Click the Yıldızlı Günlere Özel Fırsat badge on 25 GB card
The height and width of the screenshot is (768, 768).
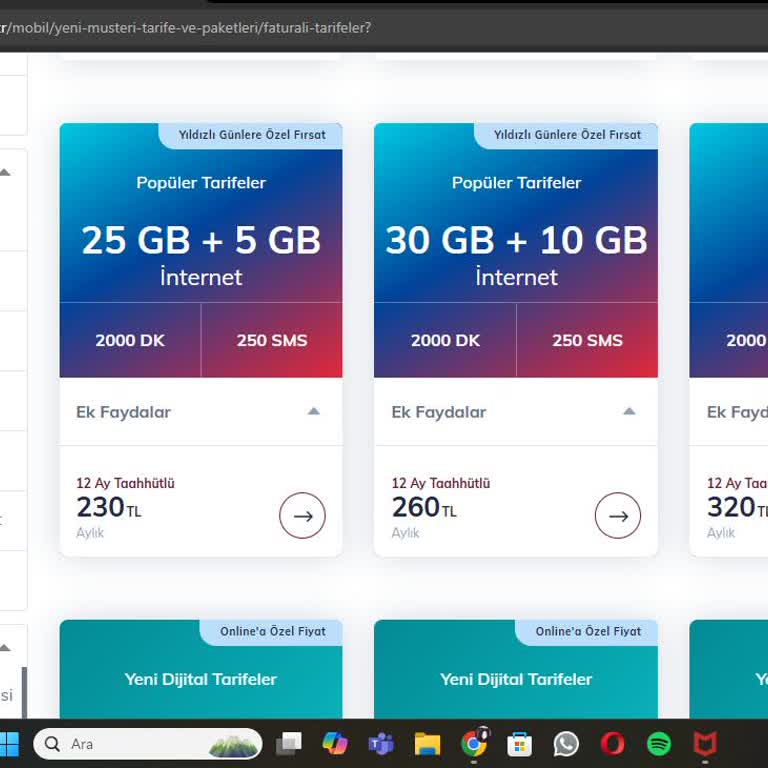251,135
